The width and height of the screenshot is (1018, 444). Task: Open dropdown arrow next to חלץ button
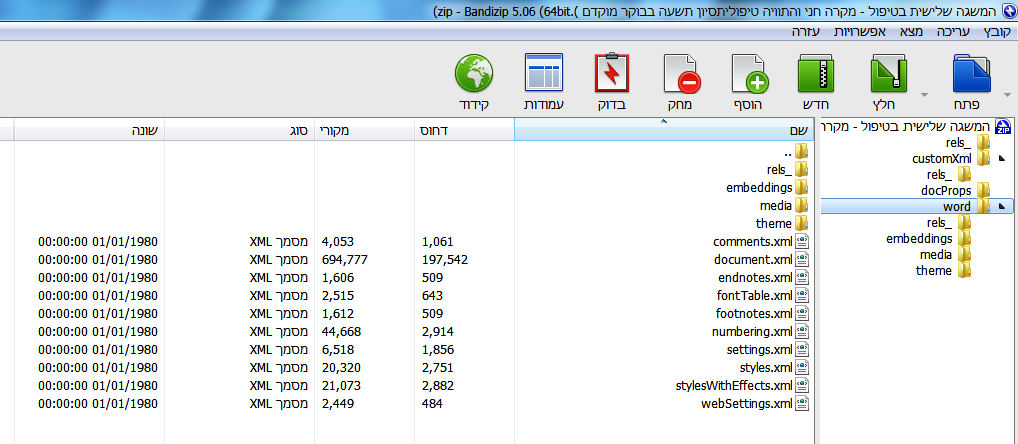tap(924, 95)
